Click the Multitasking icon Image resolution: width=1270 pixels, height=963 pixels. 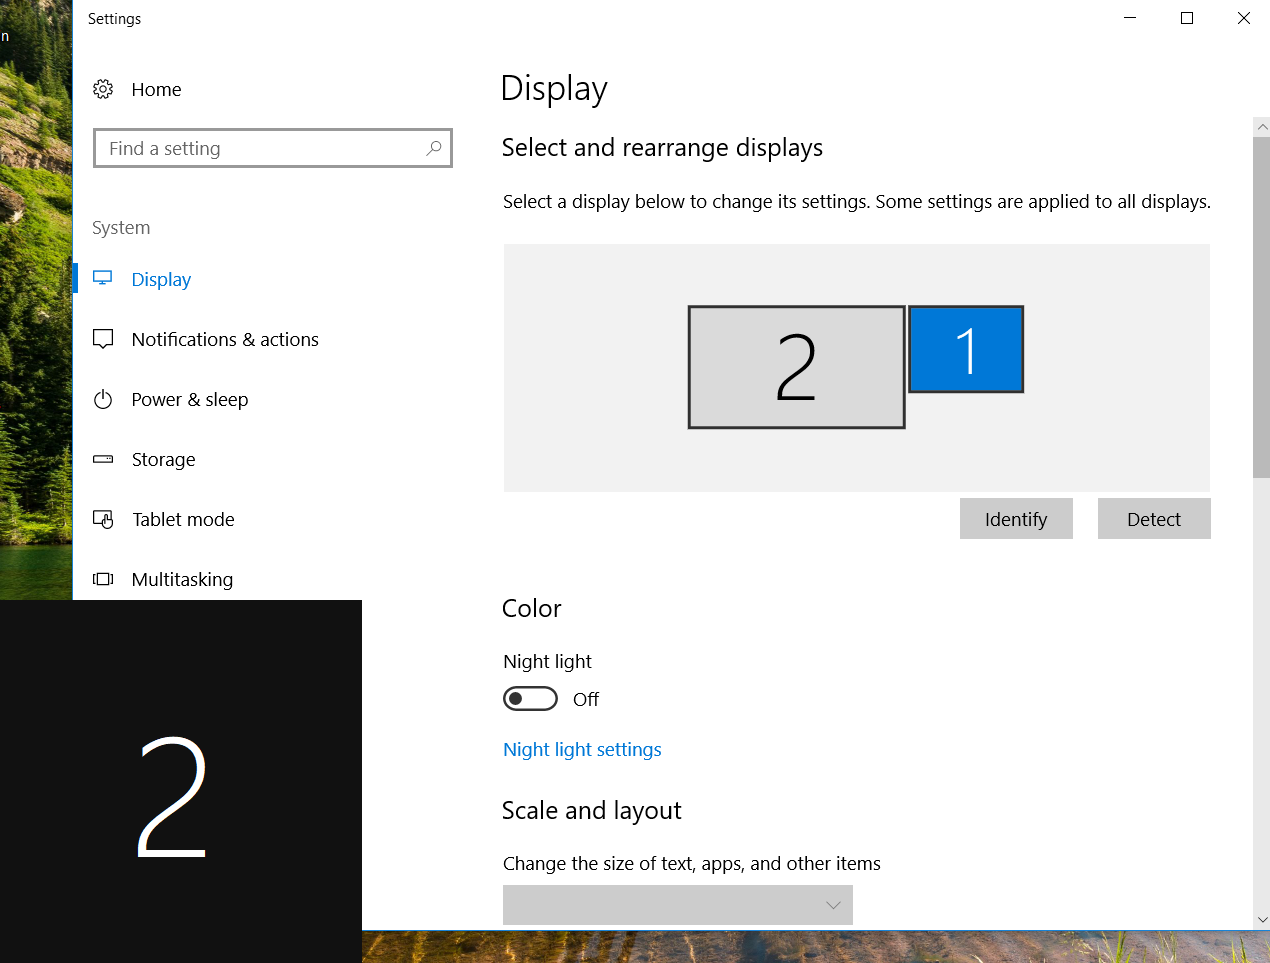103,580
